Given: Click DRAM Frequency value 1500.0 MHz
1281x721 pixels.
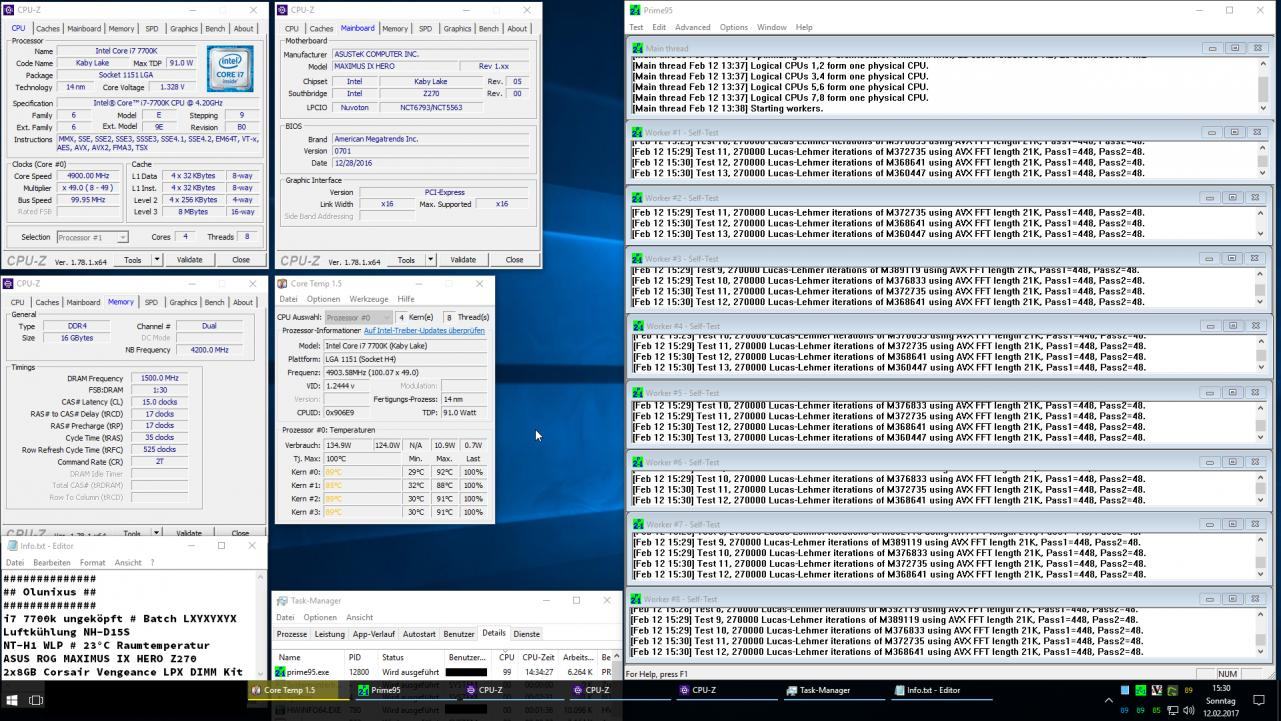Looking at the screenshot, I should coord(159,378).
